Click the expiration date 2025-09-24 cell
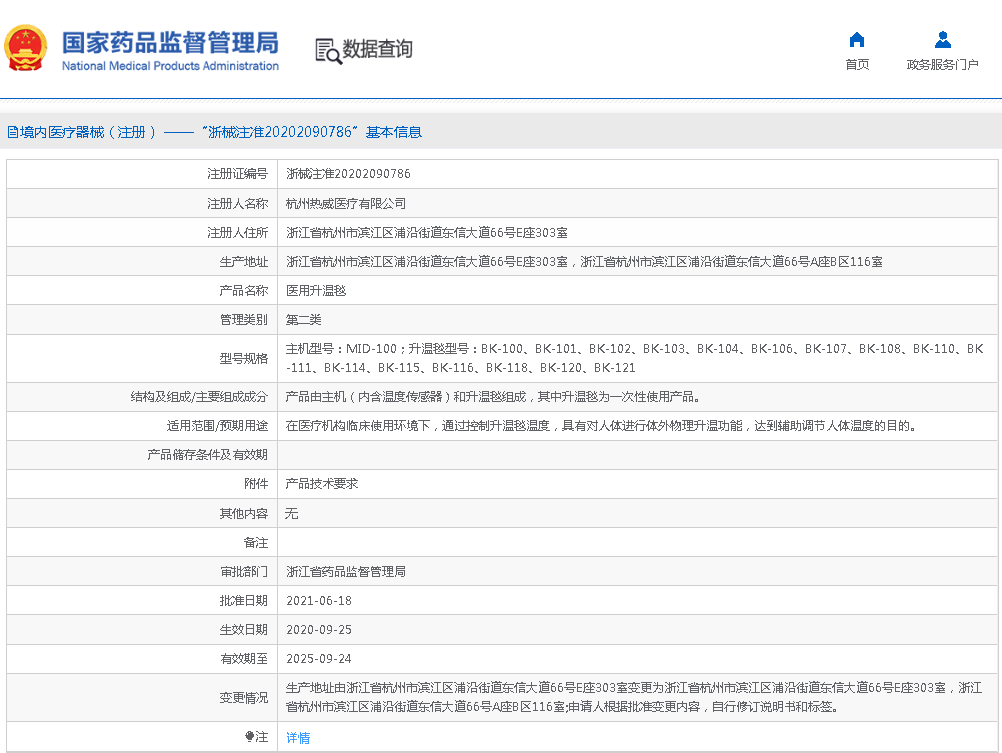The width and height of the screenshot is (1002, 753). pyautogui.click(x=322, y=659)
